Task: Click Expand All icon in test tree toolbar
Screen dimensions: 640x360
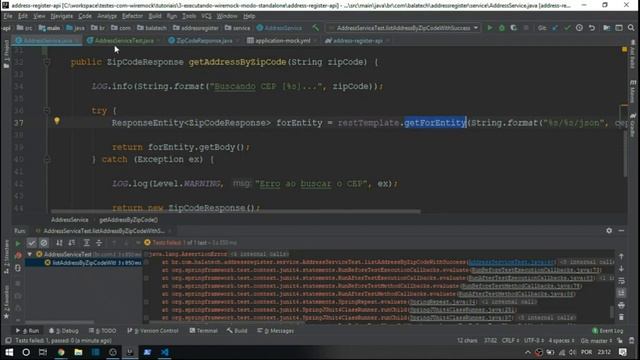Action: [x=87, y=243]
